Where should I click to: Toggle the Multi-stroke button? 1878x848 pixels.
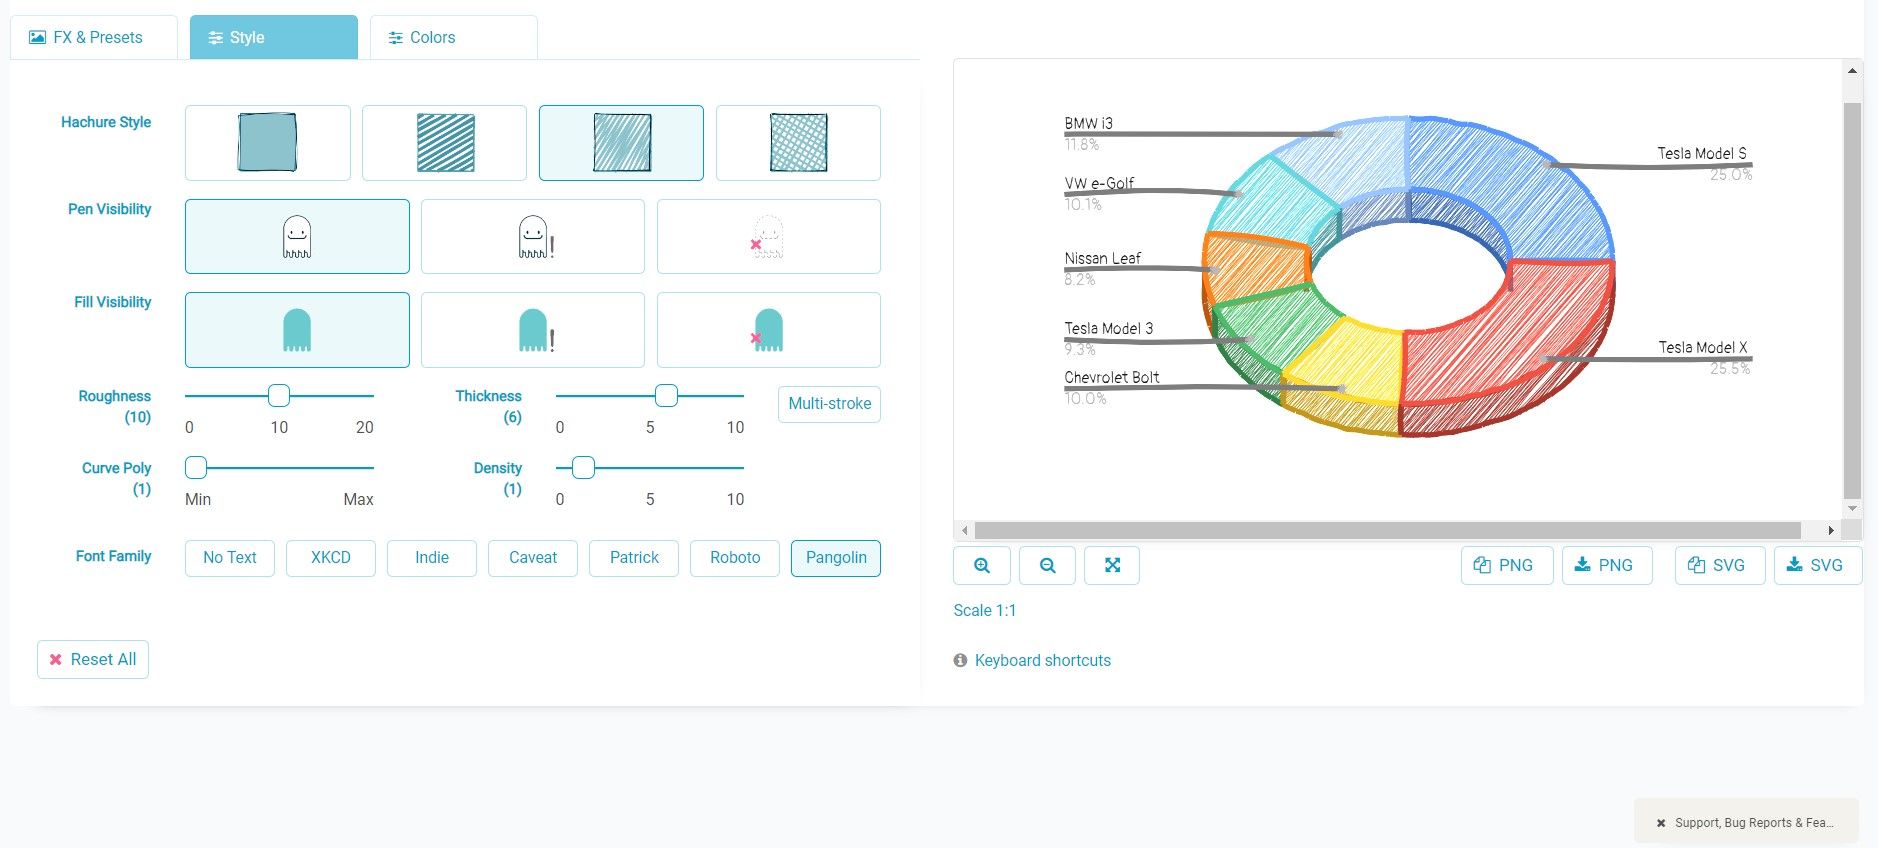click(829, 404)
